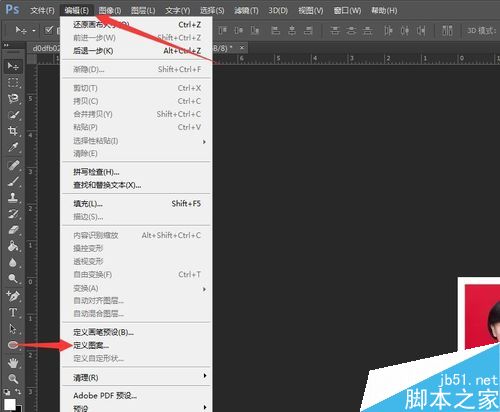Select the Horizontal Type tool
The height and width of the screenshot is (412, 500).
13,313
